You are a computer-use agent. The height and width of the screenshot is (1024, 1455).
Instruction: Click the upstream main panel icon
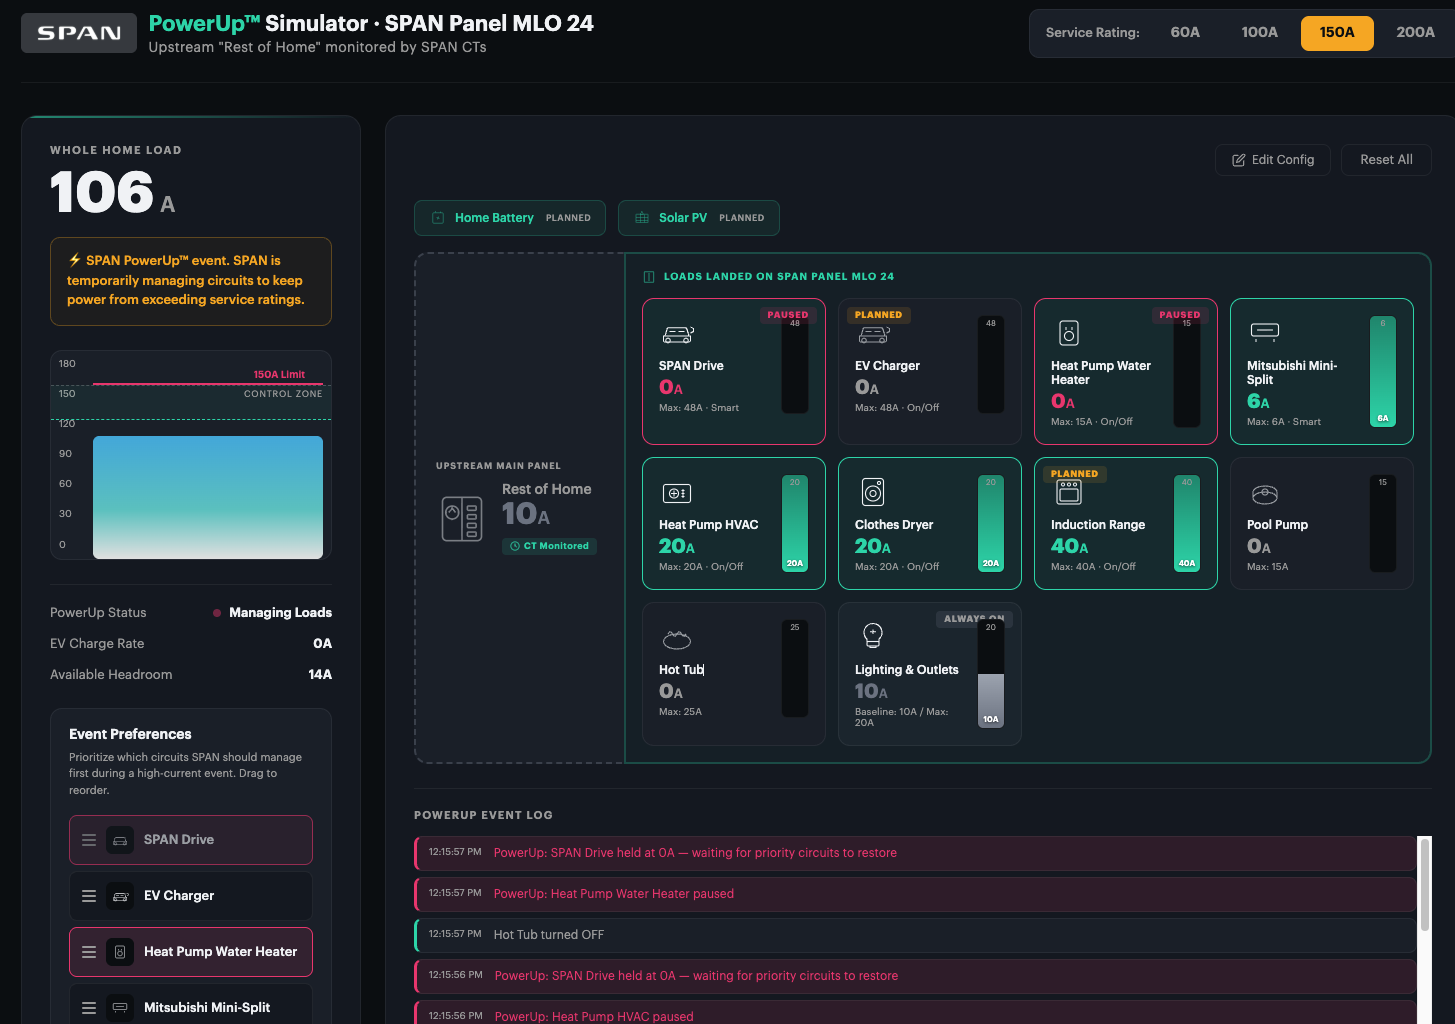[462, 519]
